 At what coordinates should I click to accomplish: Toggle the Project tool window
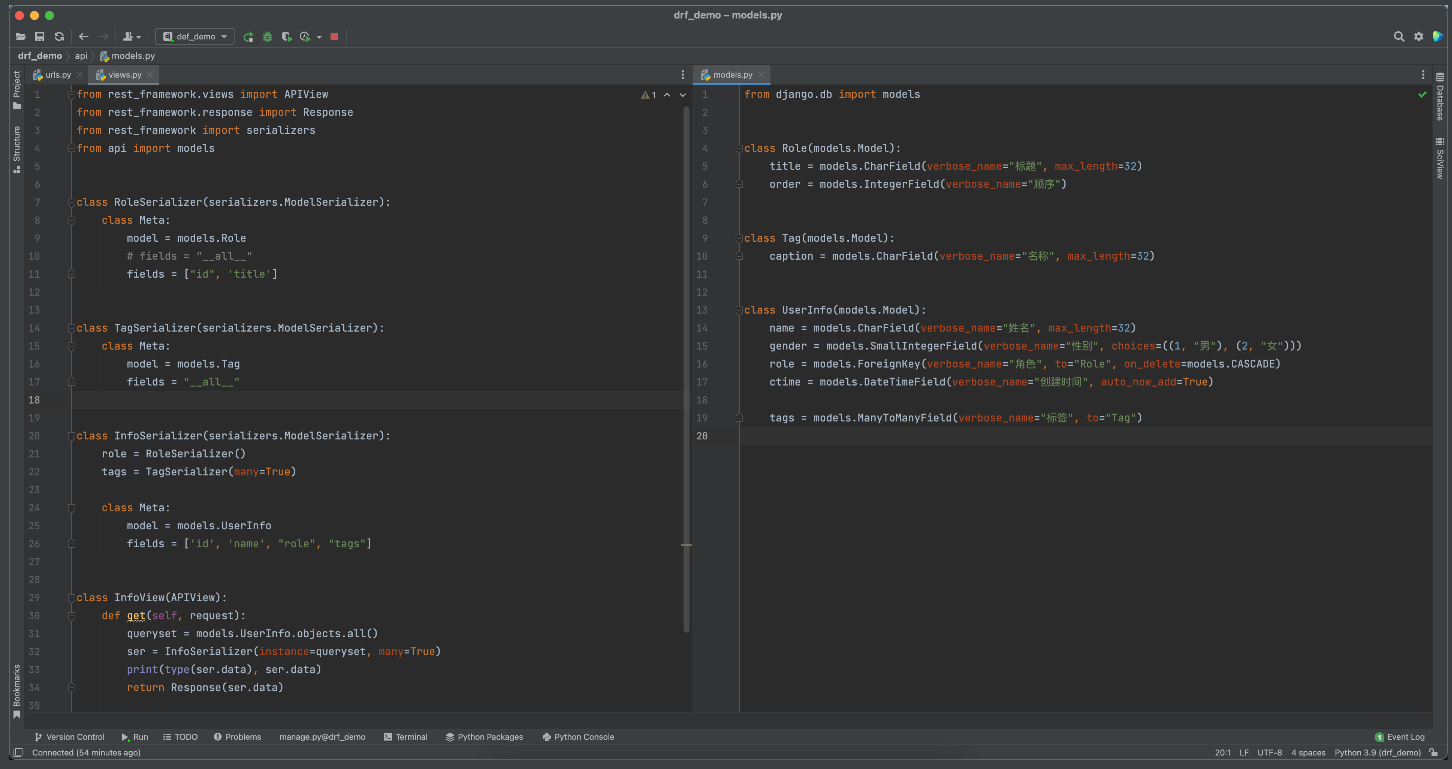click(17, 90)
